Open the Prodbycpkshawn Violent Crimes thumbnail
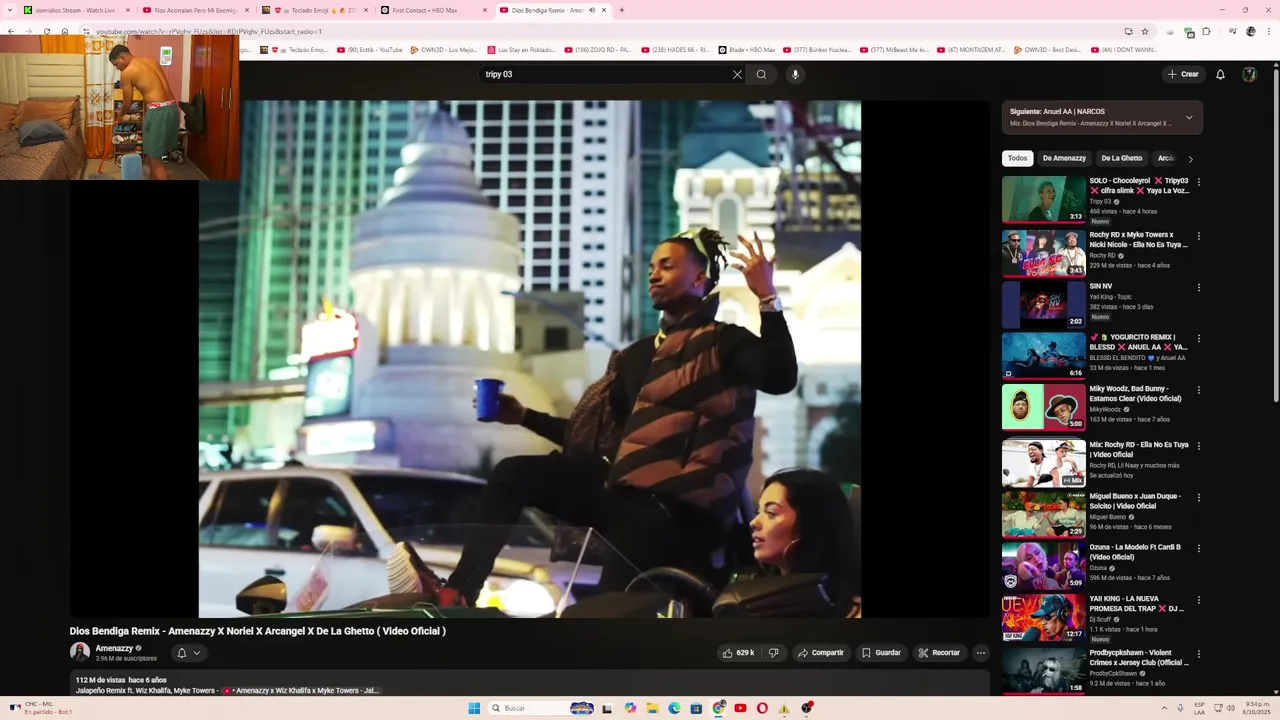This screenshot has height=720, width=1280. tap(1043, 670)
